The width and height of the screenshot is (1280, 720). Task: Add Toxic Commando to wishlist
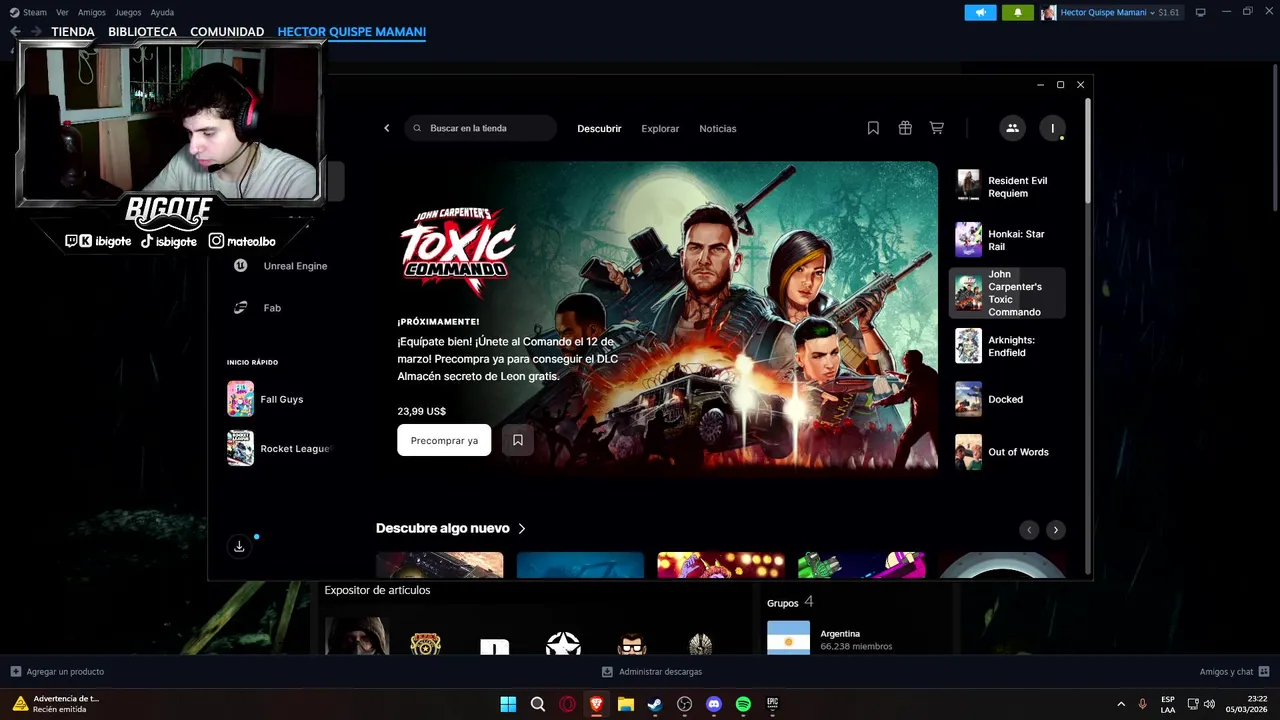518,440
